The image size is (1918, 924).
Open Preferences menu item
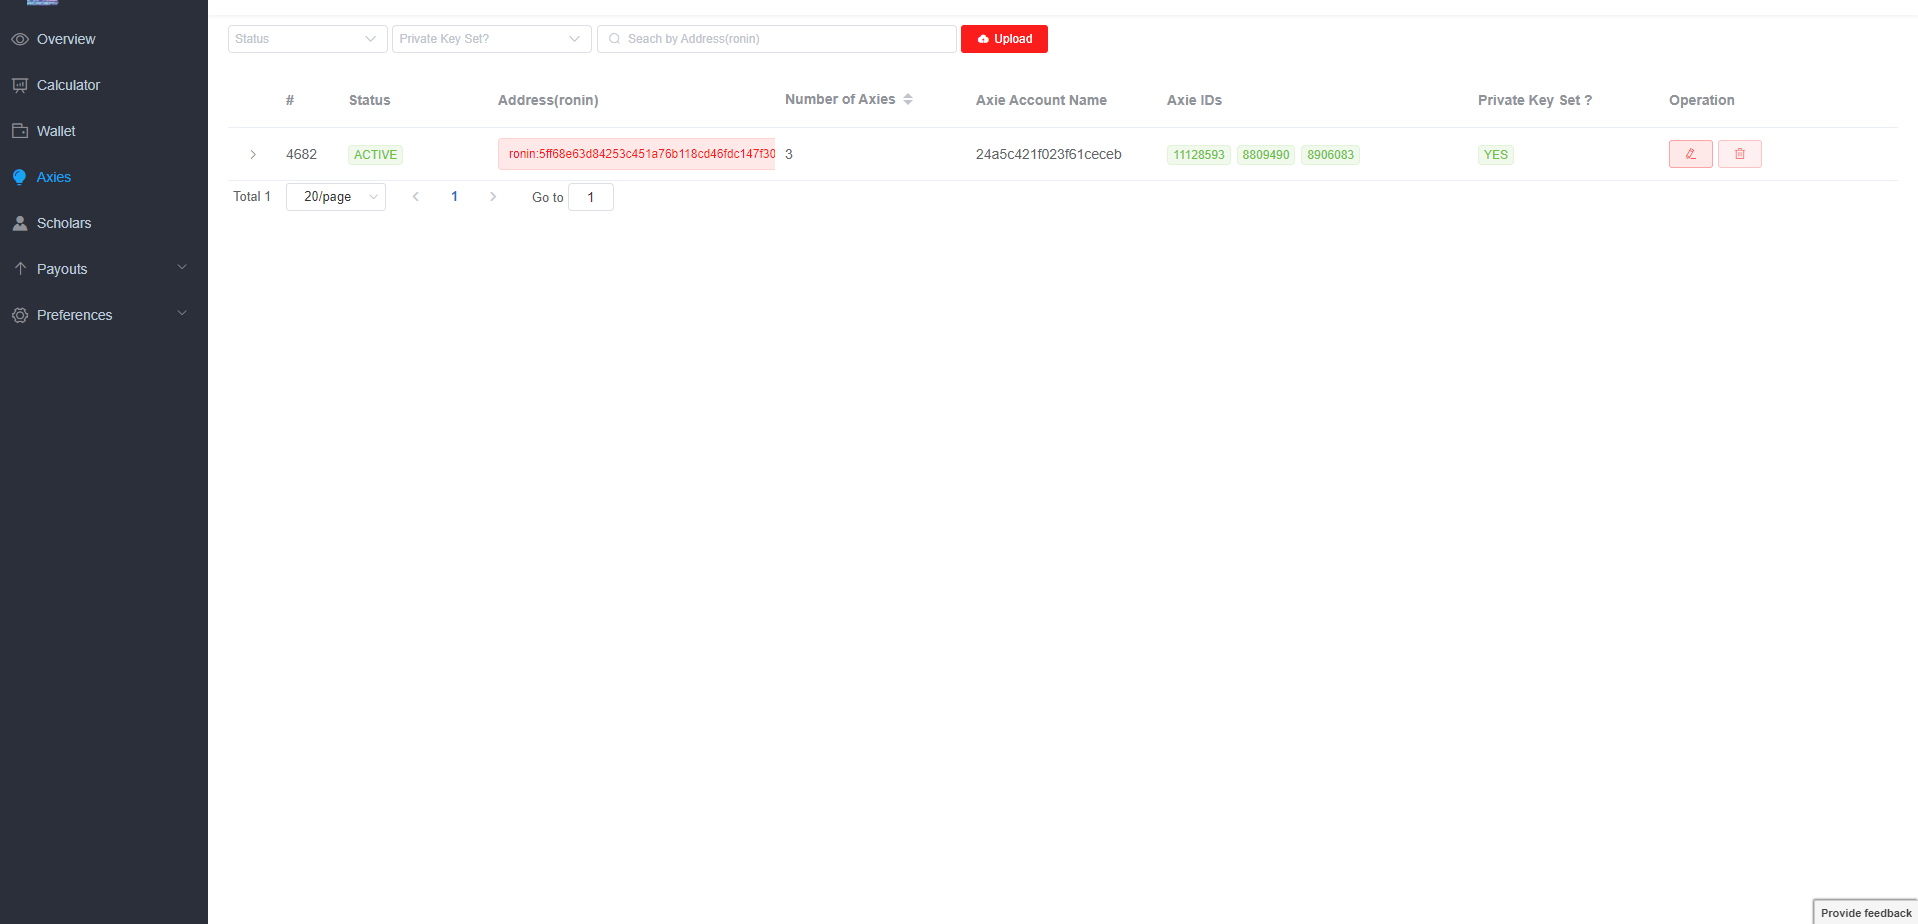[104, 315]
